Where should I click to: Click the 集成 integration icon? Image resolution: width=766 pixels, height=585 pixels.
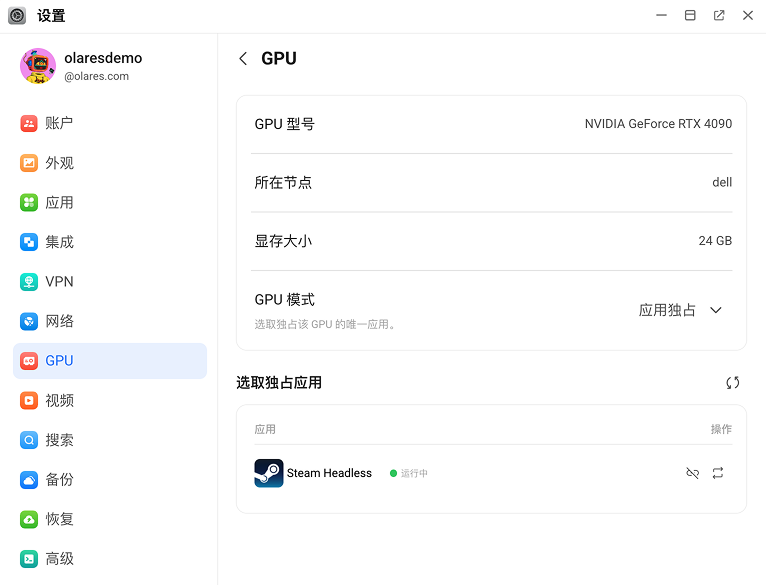pyautogui.click(x=29, y=242)
